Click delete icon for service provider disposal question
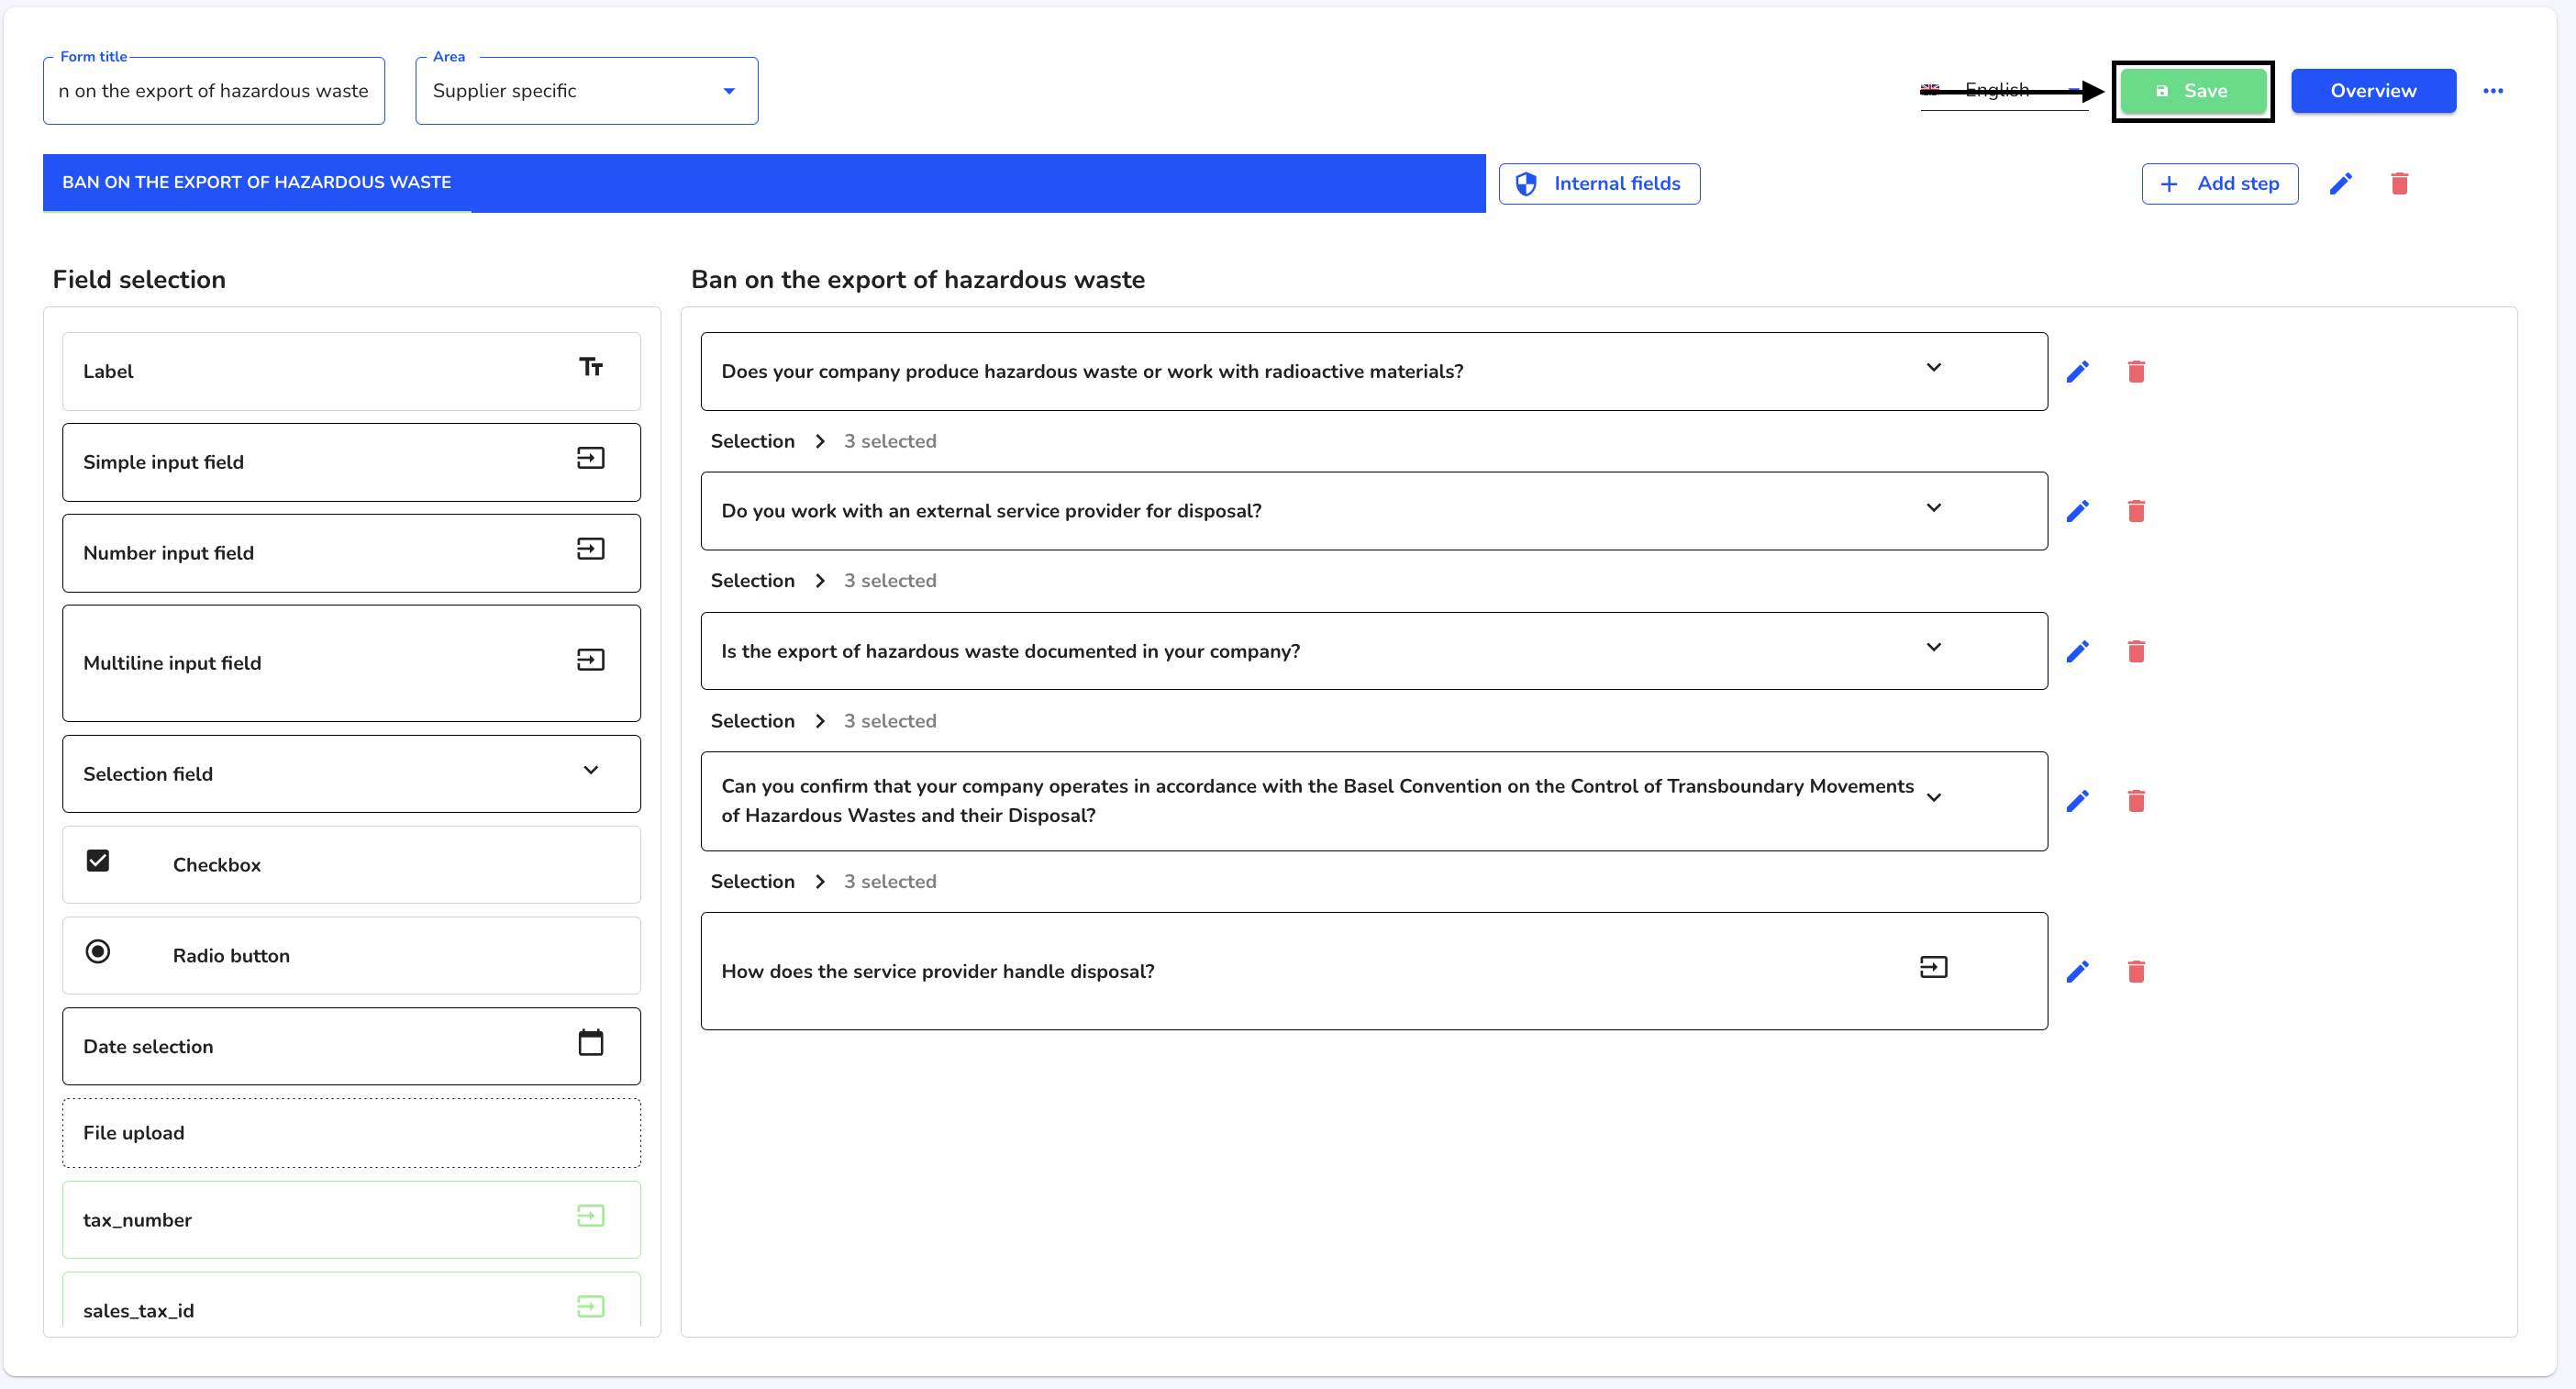Screen dimensions: 2576x1389 pos(2138,972)
